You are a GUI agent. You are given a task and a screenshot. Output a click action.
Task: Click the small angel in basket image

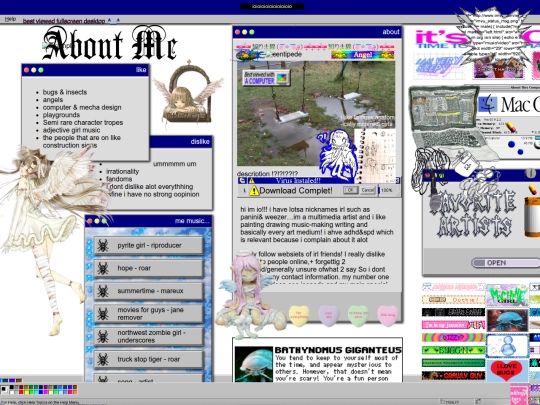[188, 95]
